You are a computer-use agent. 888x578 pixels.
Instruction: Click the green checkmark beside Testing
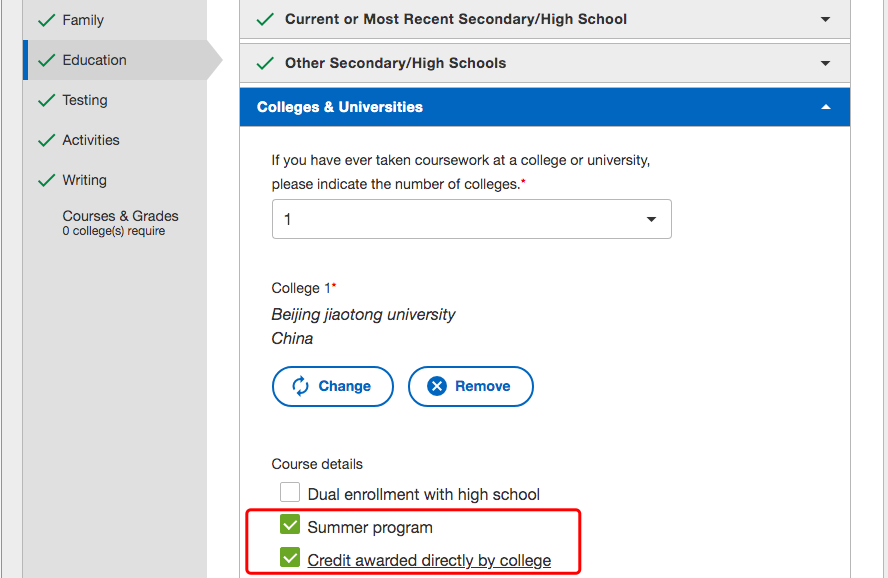pos(46,100)
